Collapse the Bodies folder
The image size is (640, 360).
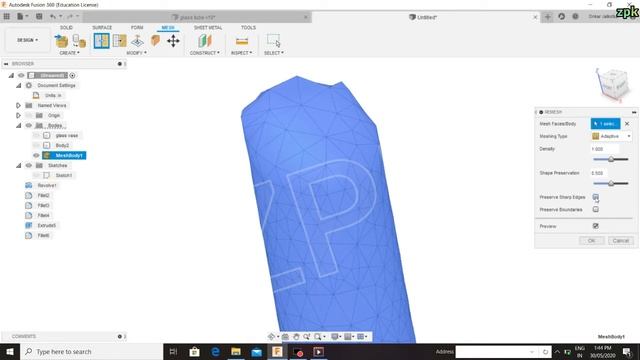tap(19, 125)
